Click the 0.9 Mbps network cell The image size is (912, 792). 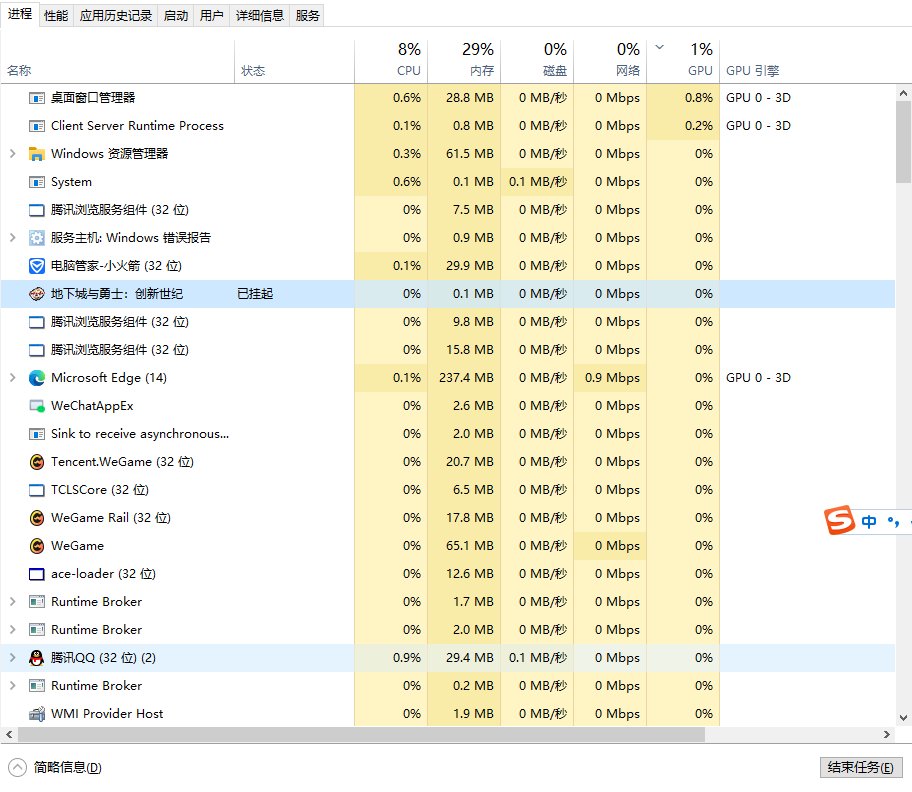[x=612, y=378]
